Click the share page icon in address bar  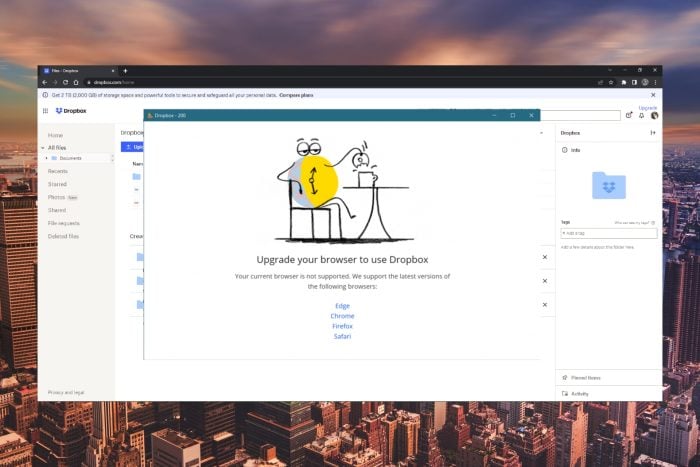coord(600,82)
